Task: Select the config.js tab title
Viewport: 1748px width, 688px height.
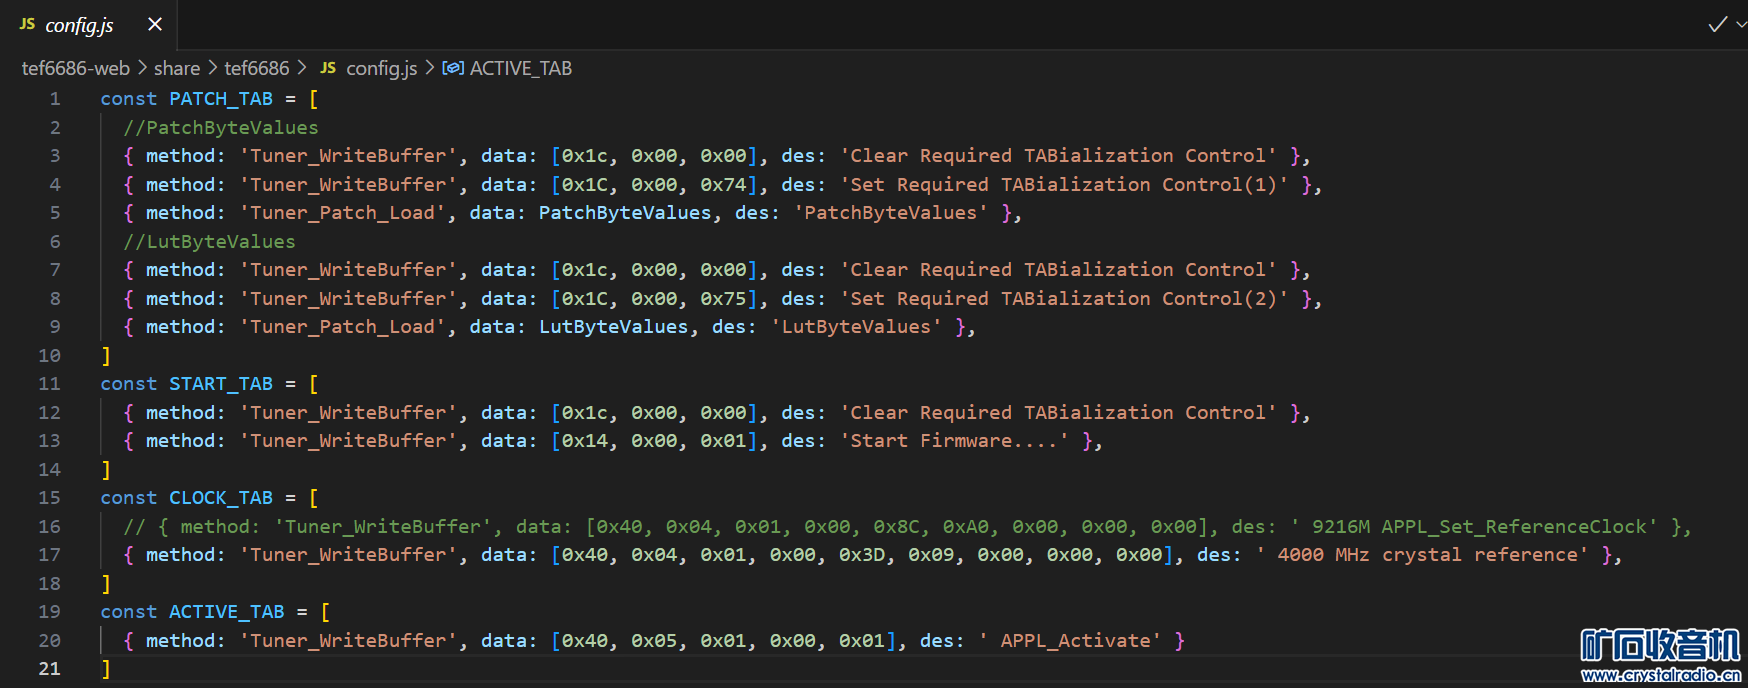Action: pyautogui.click(x=79, y=25)
